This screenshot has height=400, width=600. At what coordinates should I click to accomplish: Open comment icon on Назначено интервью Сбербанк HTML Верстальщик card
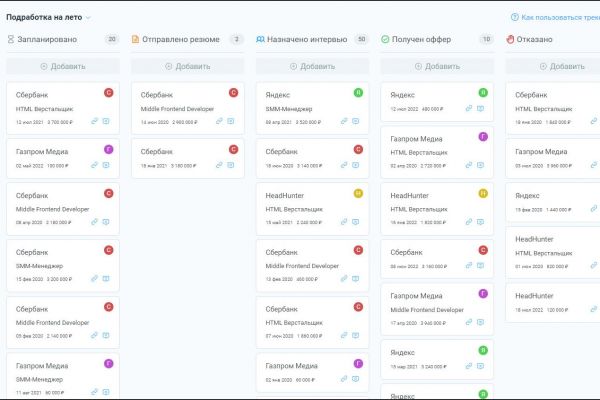point(355,335)
